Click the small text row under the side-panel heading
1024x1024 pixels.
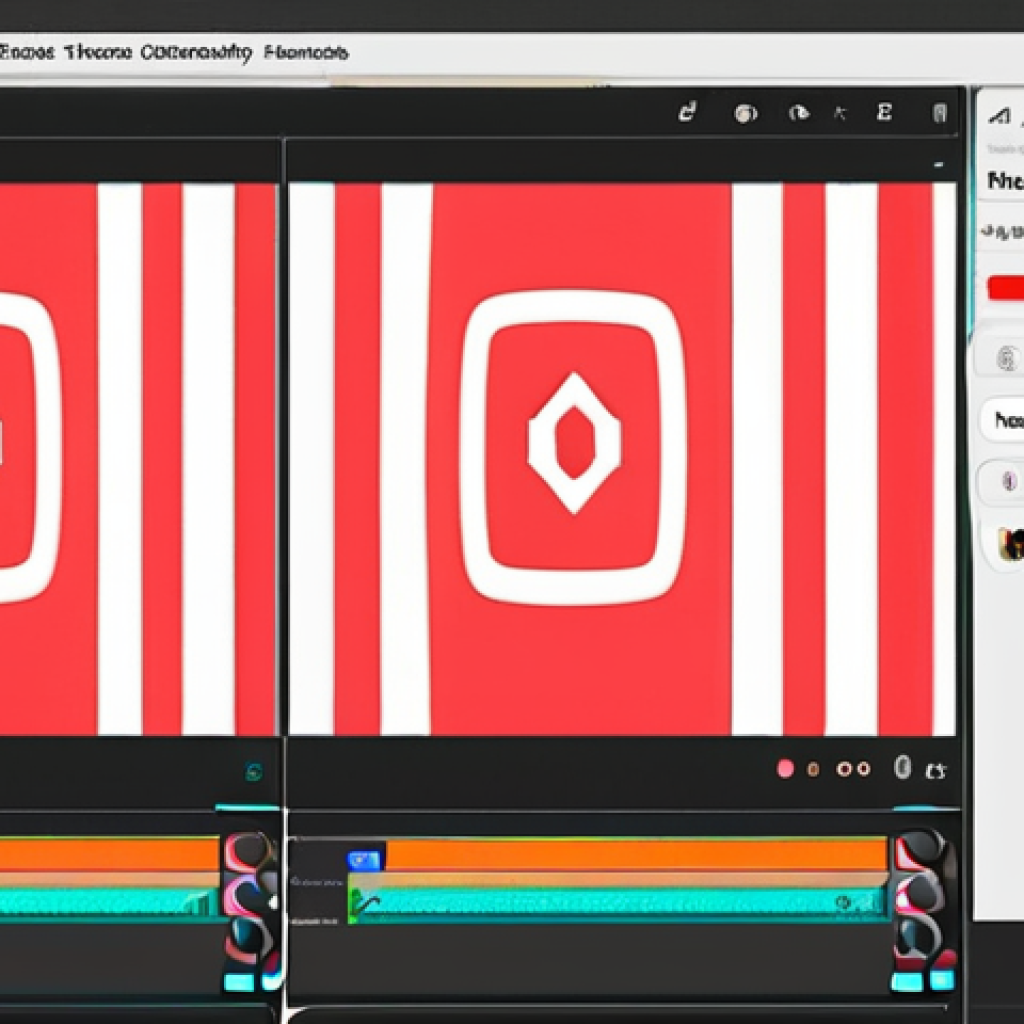[1004, 231]
